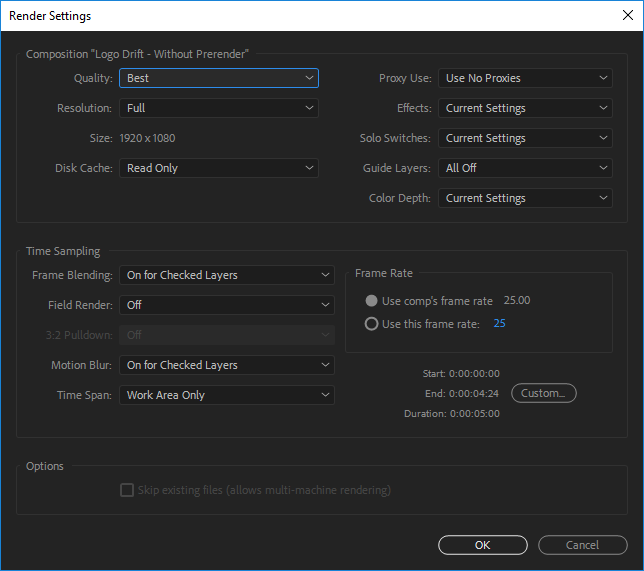This screenshot has width=644, height=571.
Task: Confirm settings with the OK button
Action: click(483, 545)
